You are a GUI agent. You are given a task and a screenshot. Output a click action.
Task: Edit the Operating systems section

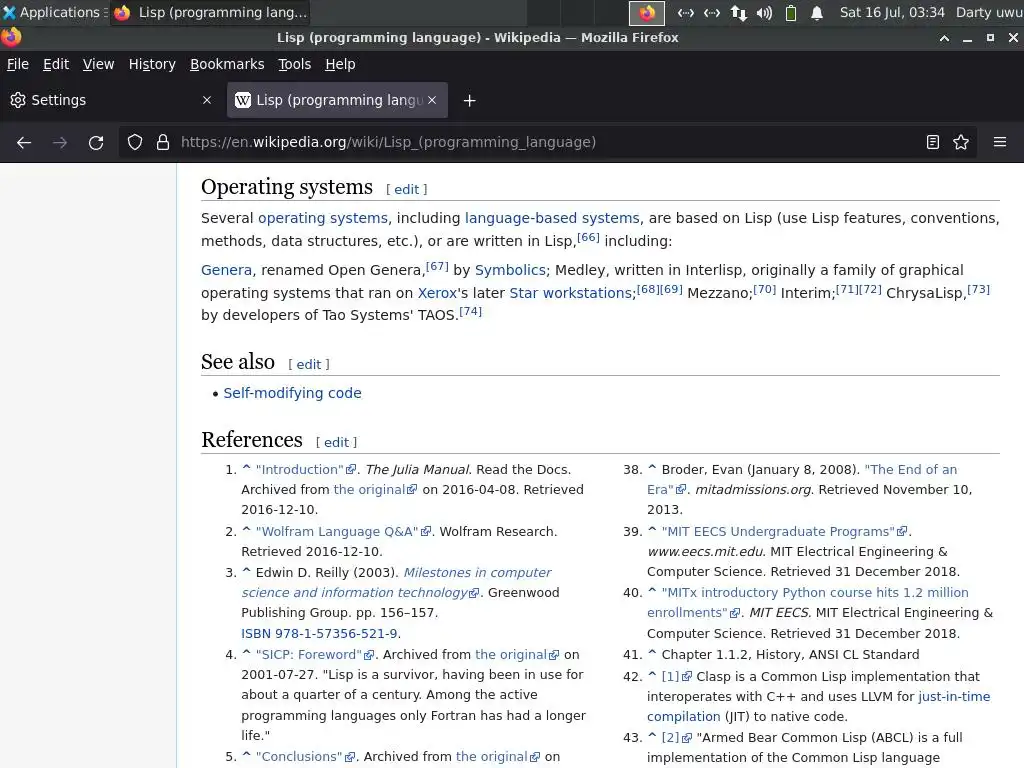pos(406,189)
